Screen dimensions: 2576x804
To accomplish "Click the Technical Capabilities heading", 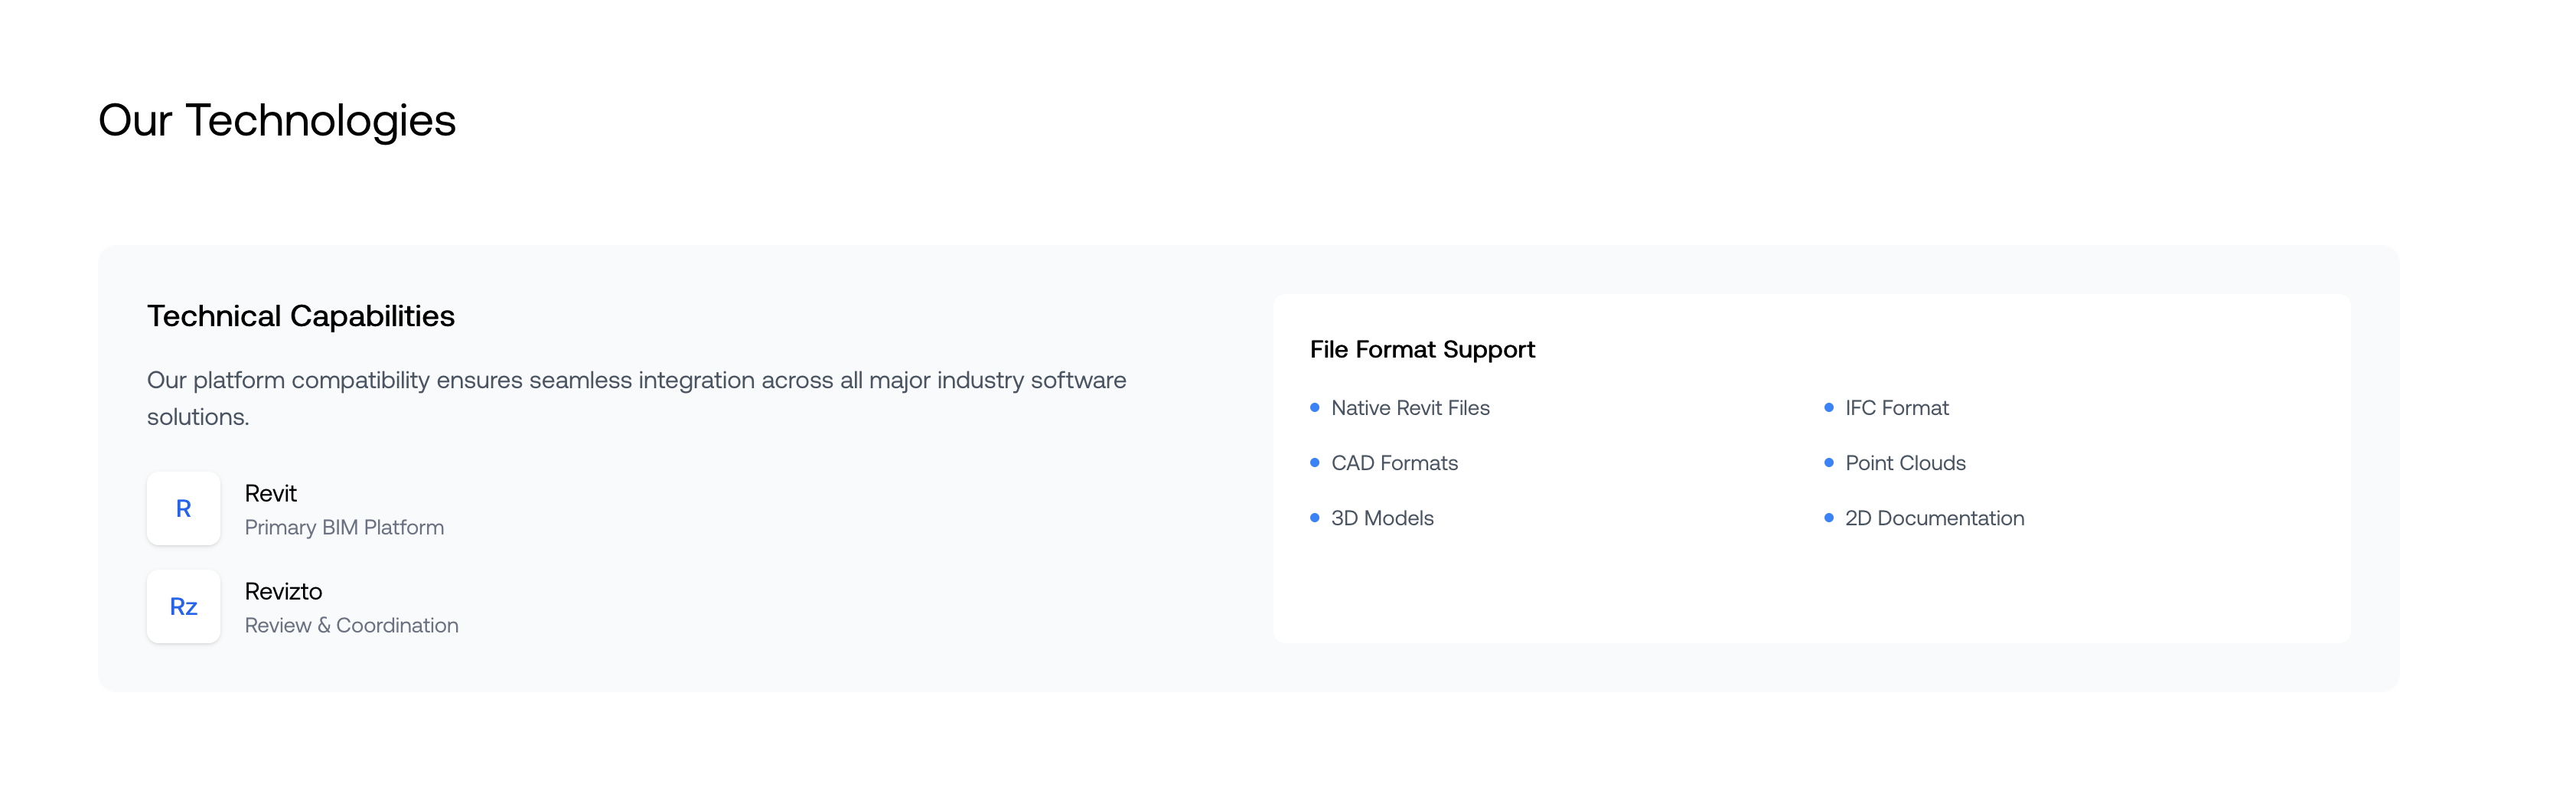I will 300,316.
